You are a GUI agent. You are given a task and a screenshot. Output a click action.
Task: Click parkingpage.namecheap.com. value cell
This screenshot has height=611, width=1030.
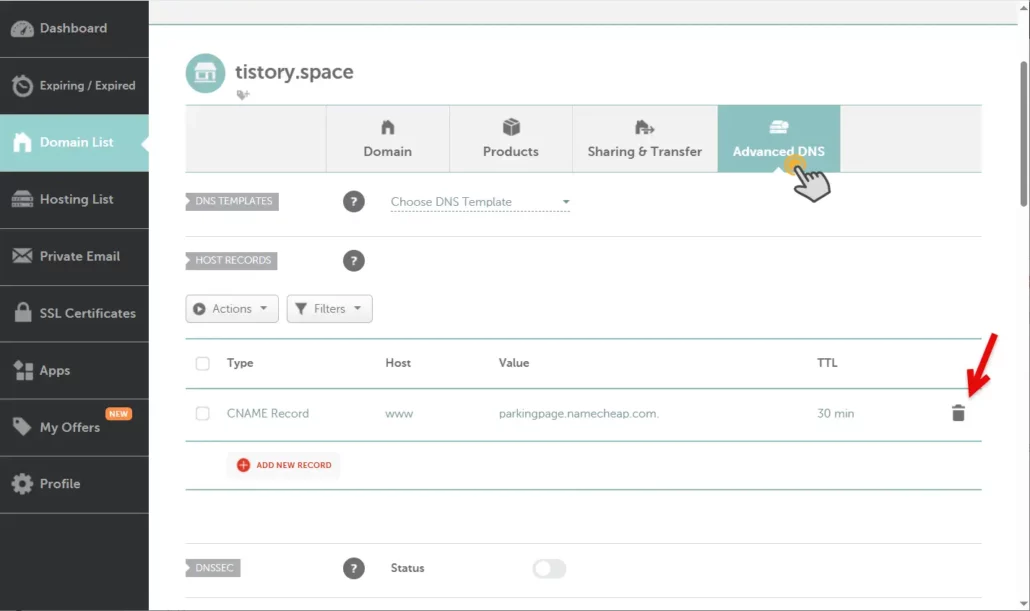pyautogui.click(x=579, y=413)
